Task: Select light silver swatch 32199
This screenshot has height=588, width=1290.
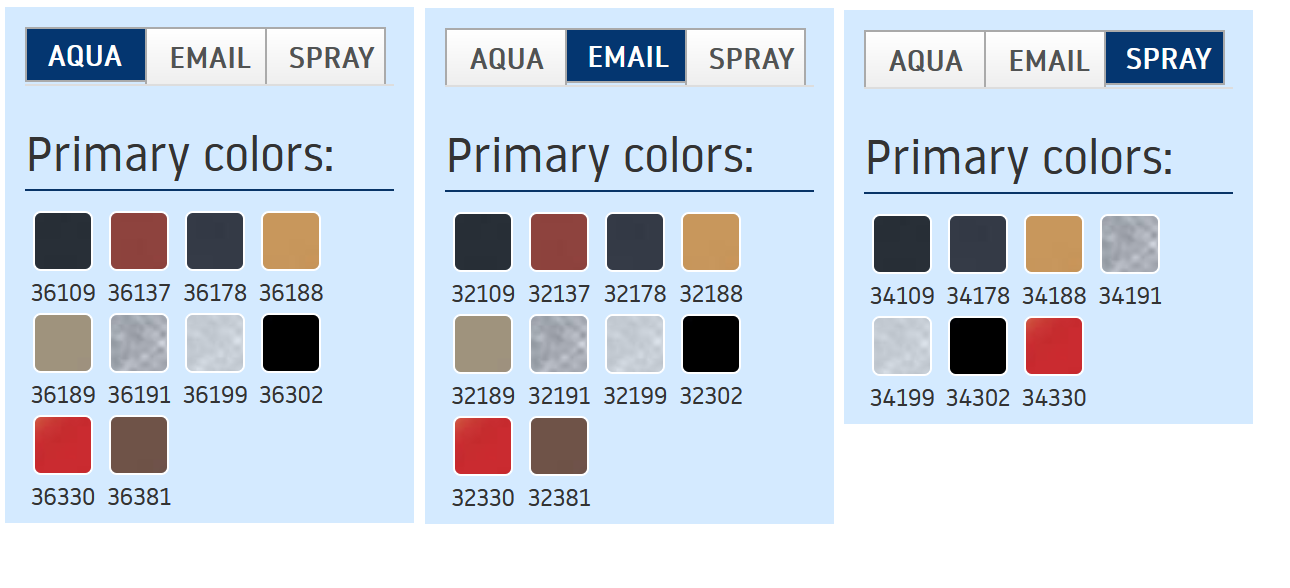Action: pyautogui.click(x=635, y=344)
